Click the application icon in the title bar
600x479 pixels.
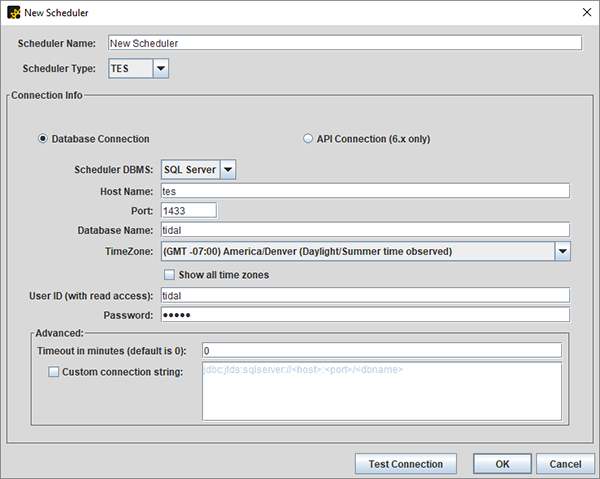pyautogui.click(x=12, y=11)
